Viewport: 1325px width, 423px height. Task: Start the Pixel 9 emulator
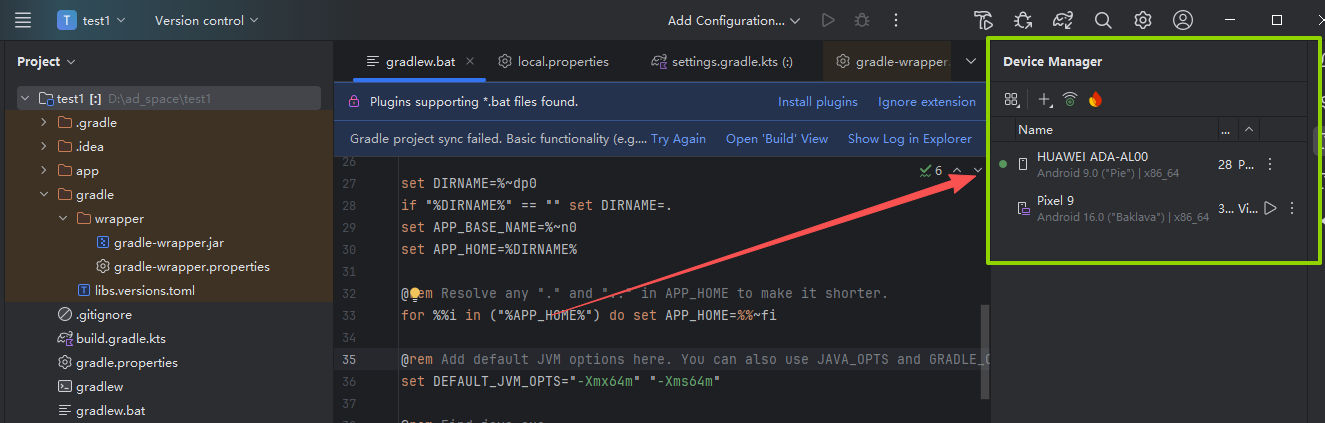click(x=1270, y=208)
